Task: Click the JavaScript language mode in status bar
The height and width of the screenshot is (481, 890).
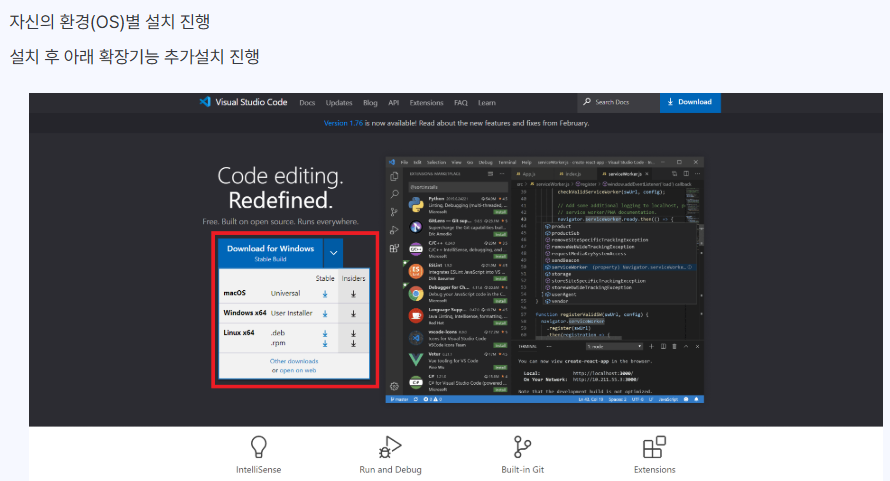Action: click(x=668, y=399)
